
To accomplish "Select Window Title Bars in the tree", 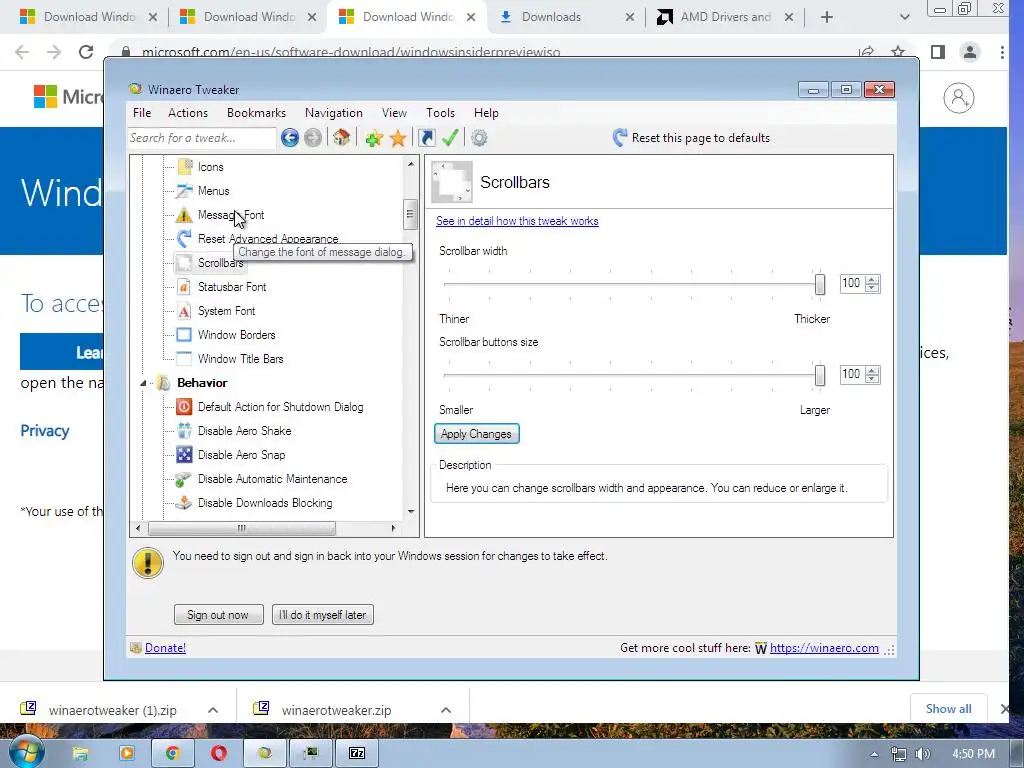I will (240, 359).
